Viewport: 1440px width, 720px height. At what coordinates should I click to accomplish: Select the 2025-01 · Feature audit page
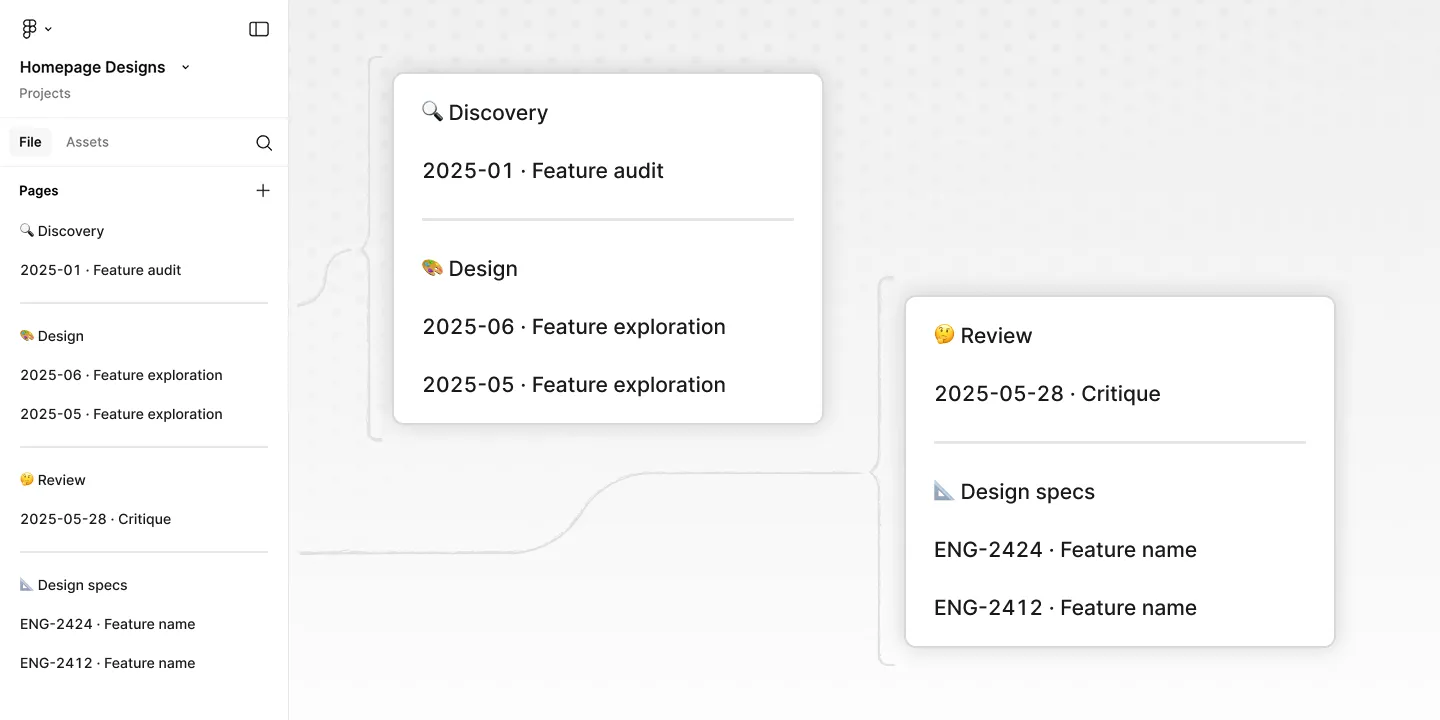pyautogui.click(x=100, y=270)
